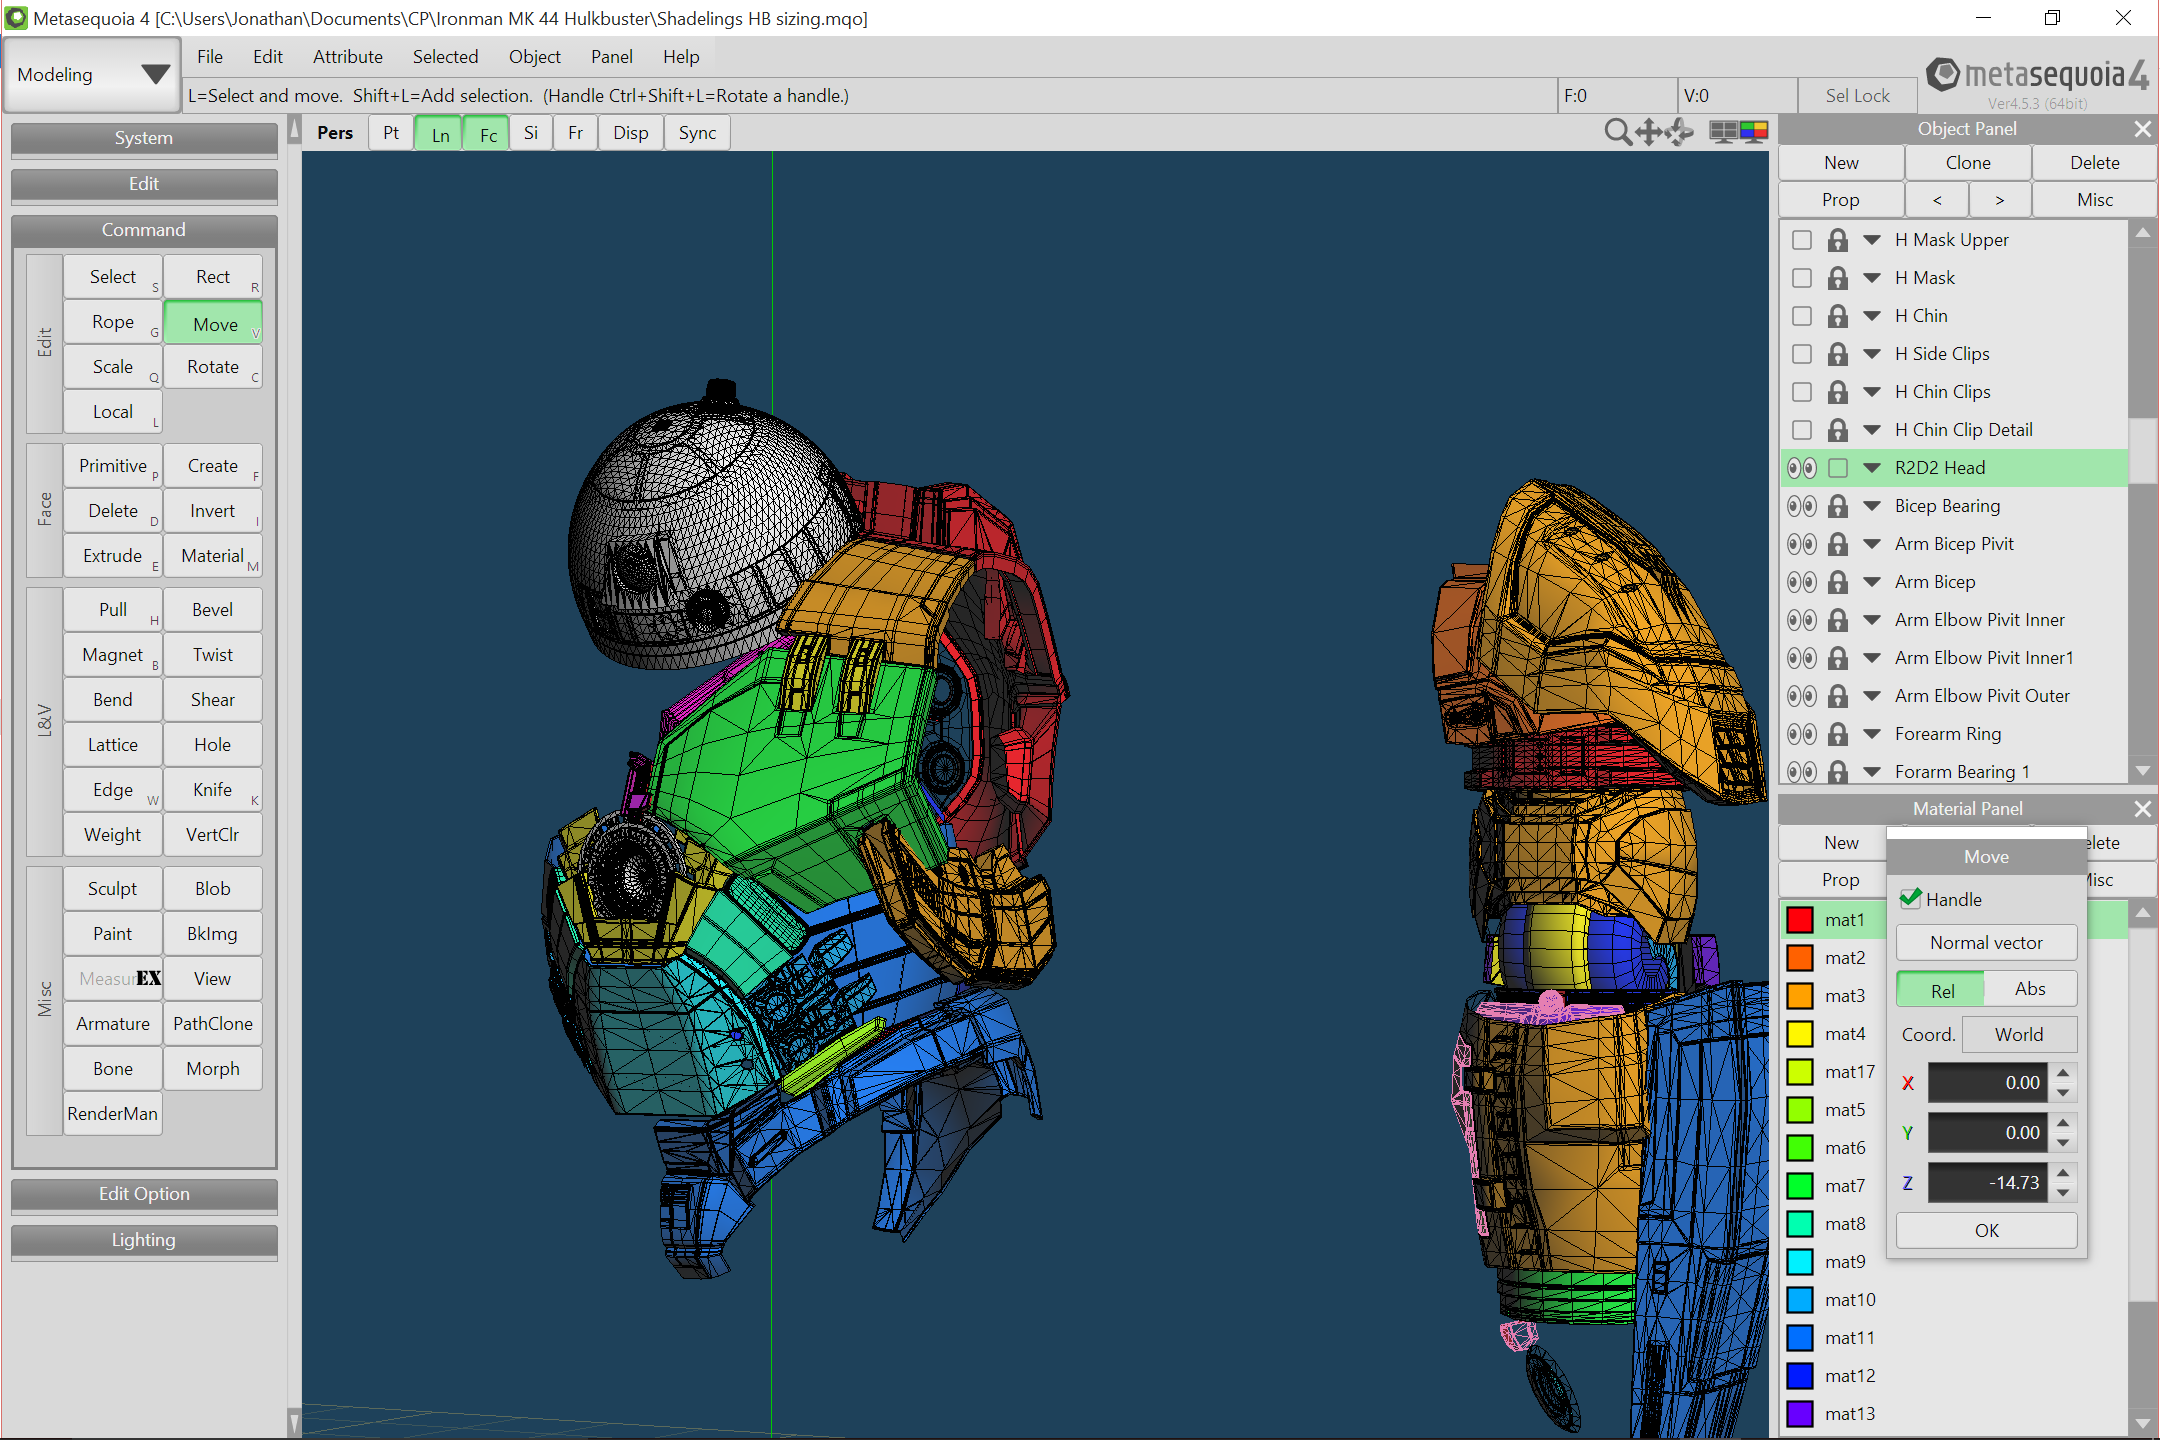This screenshot has height=1440, width=2160.
Task: Toggle visibility checkbox of H Mask Upper
Action: point(1802,240)
